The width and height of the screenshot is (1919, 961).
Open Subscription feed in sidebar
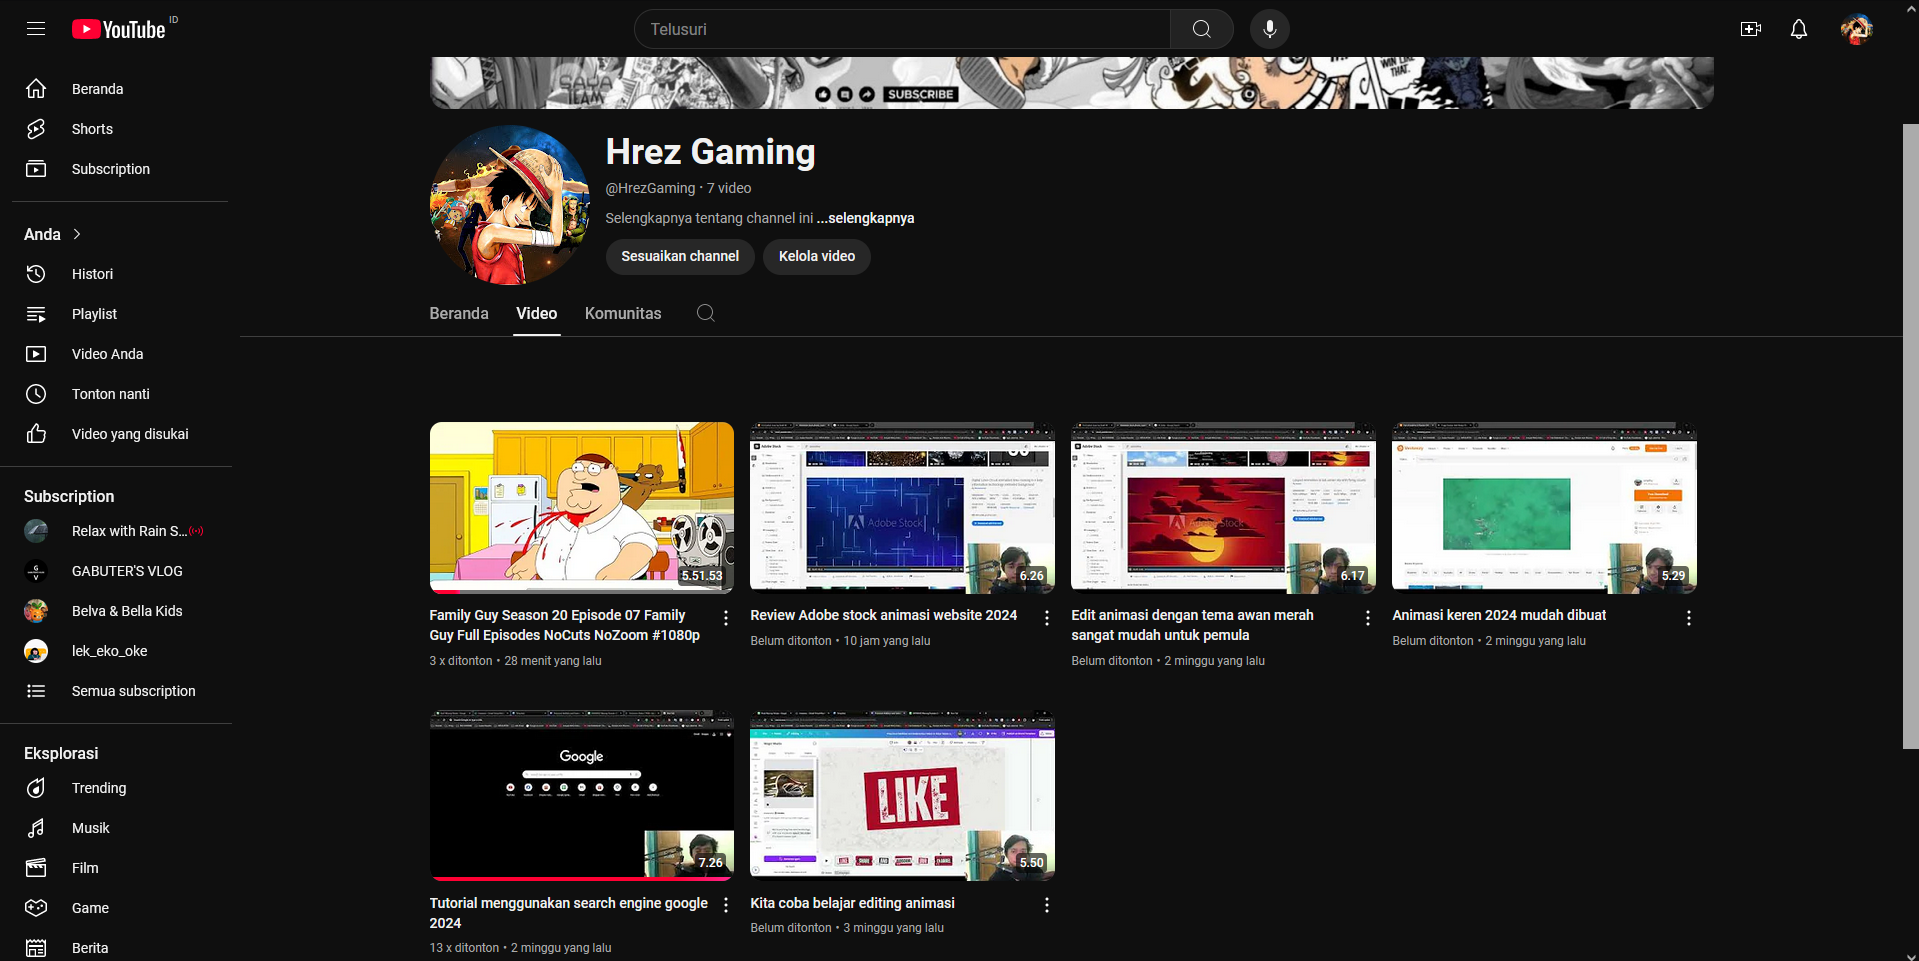(120, 169)
